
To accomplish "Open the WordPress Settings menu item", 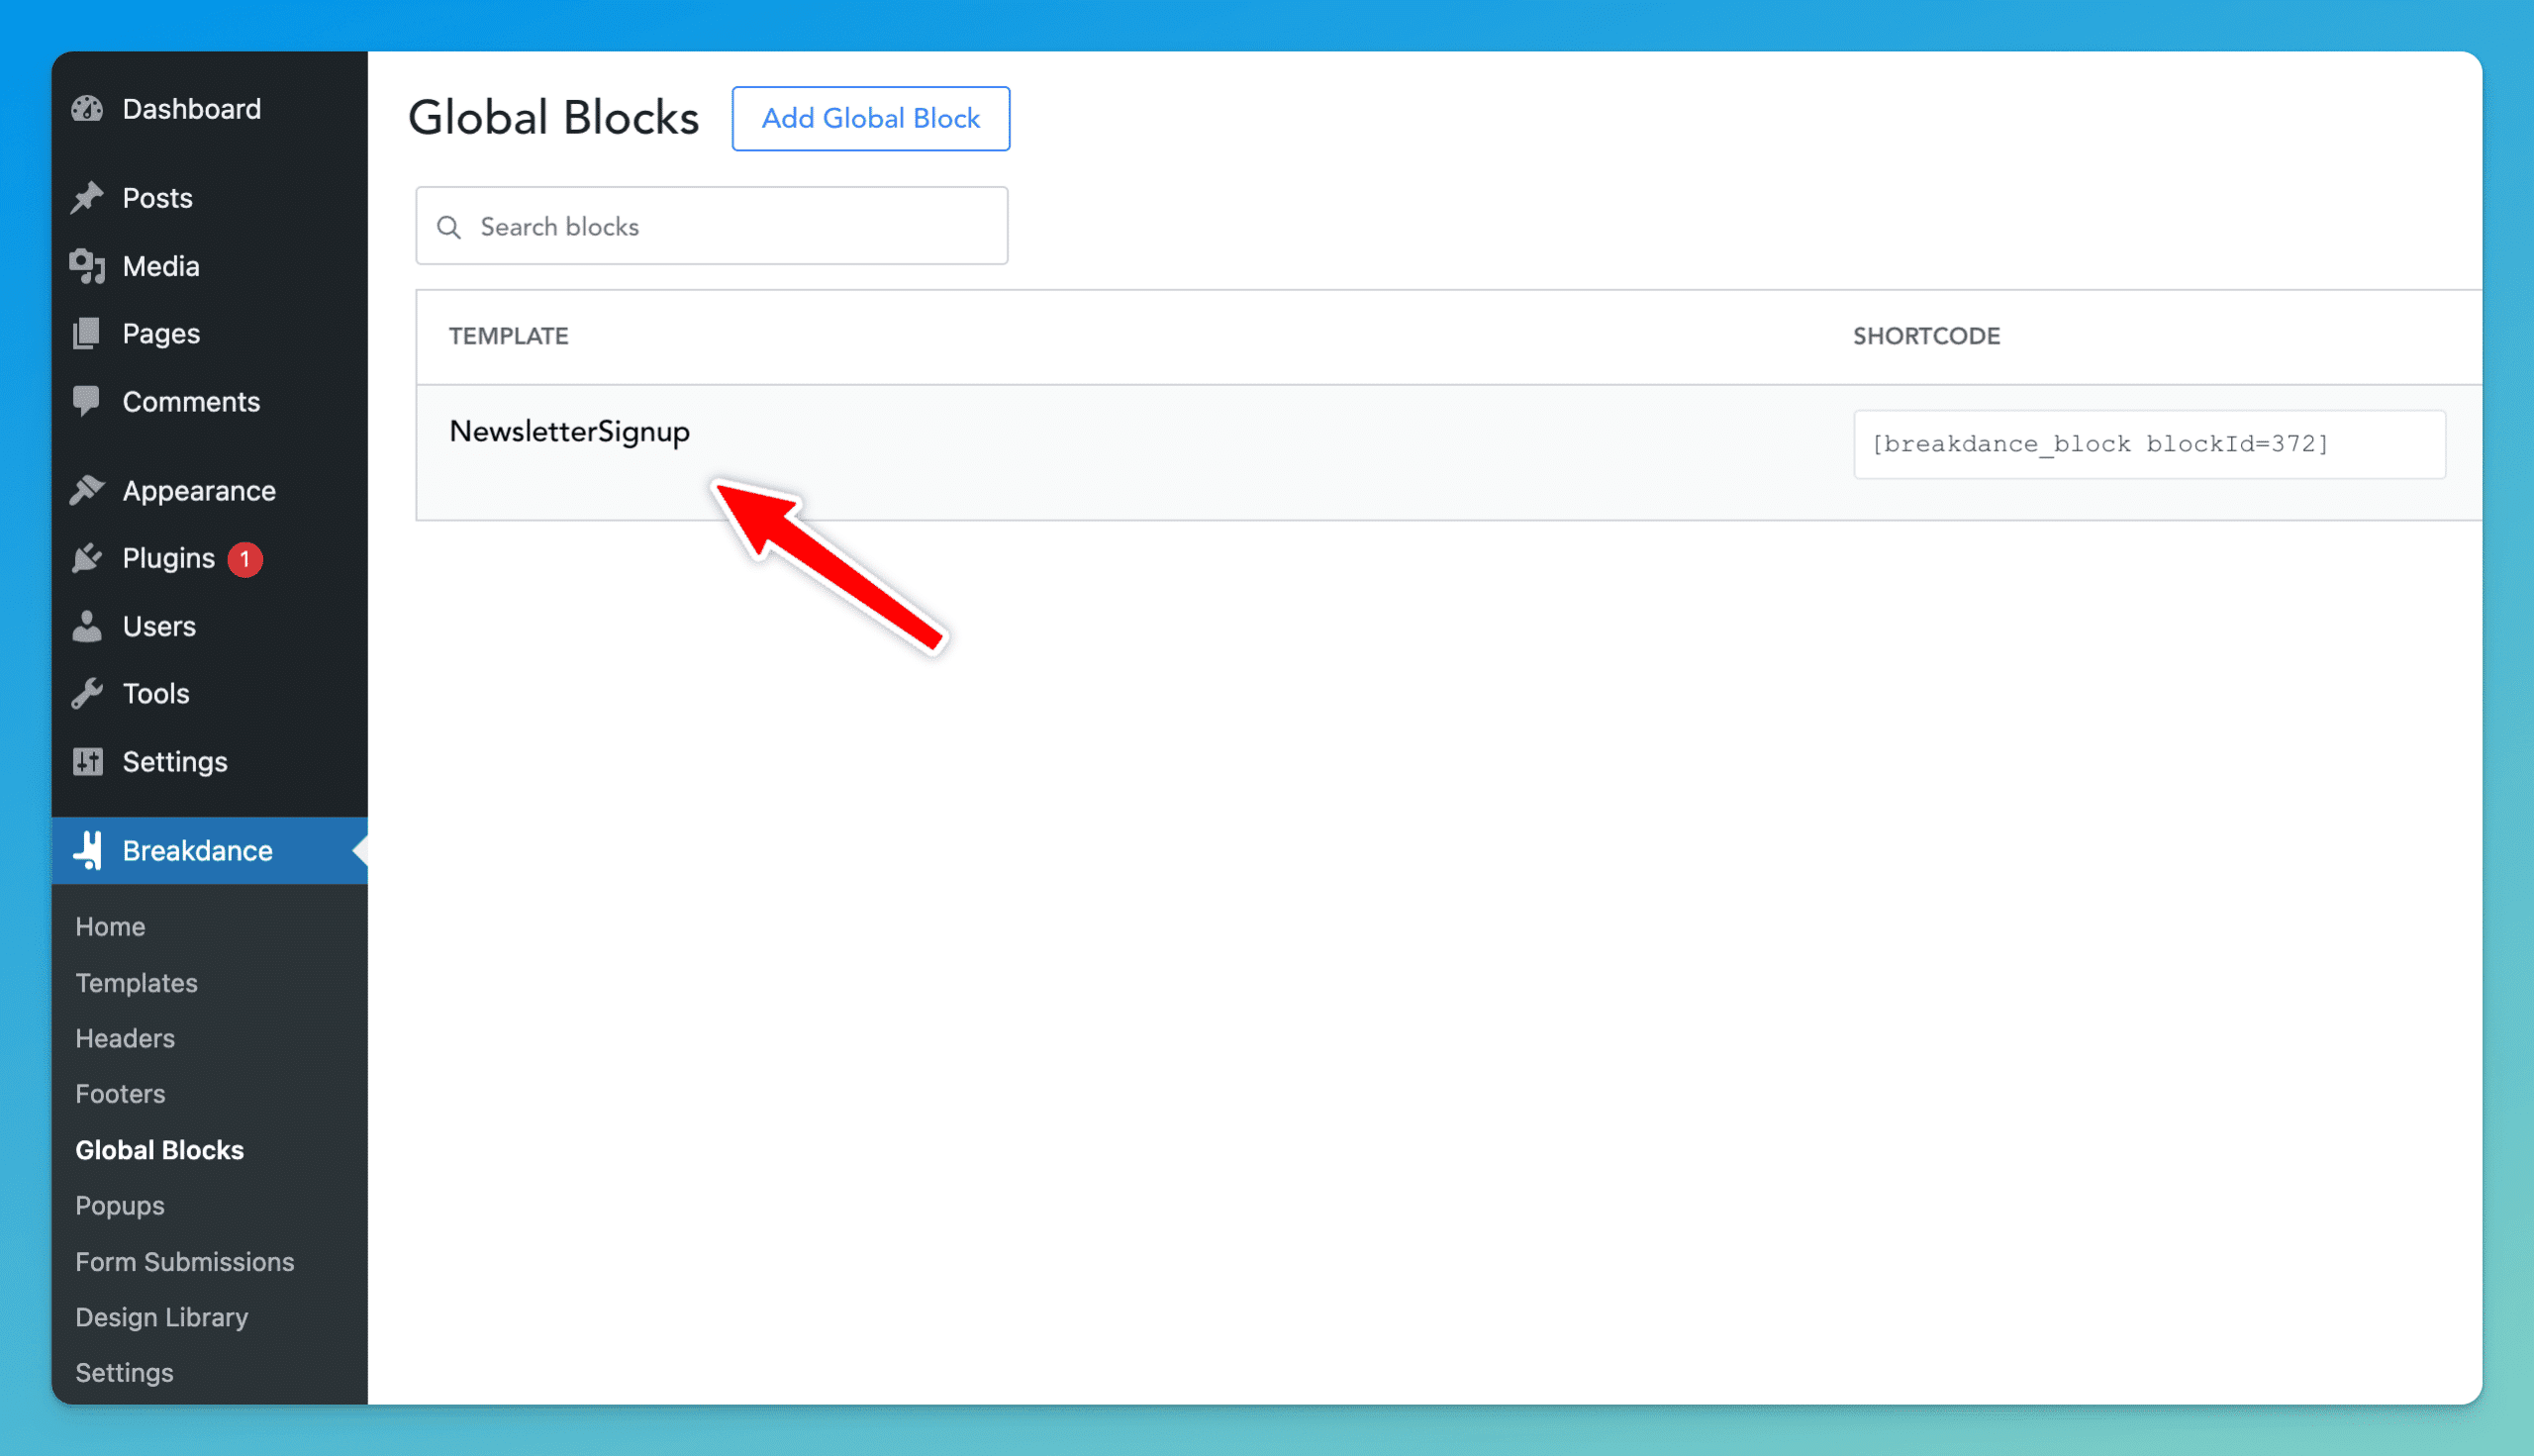I will pos(210,761).
